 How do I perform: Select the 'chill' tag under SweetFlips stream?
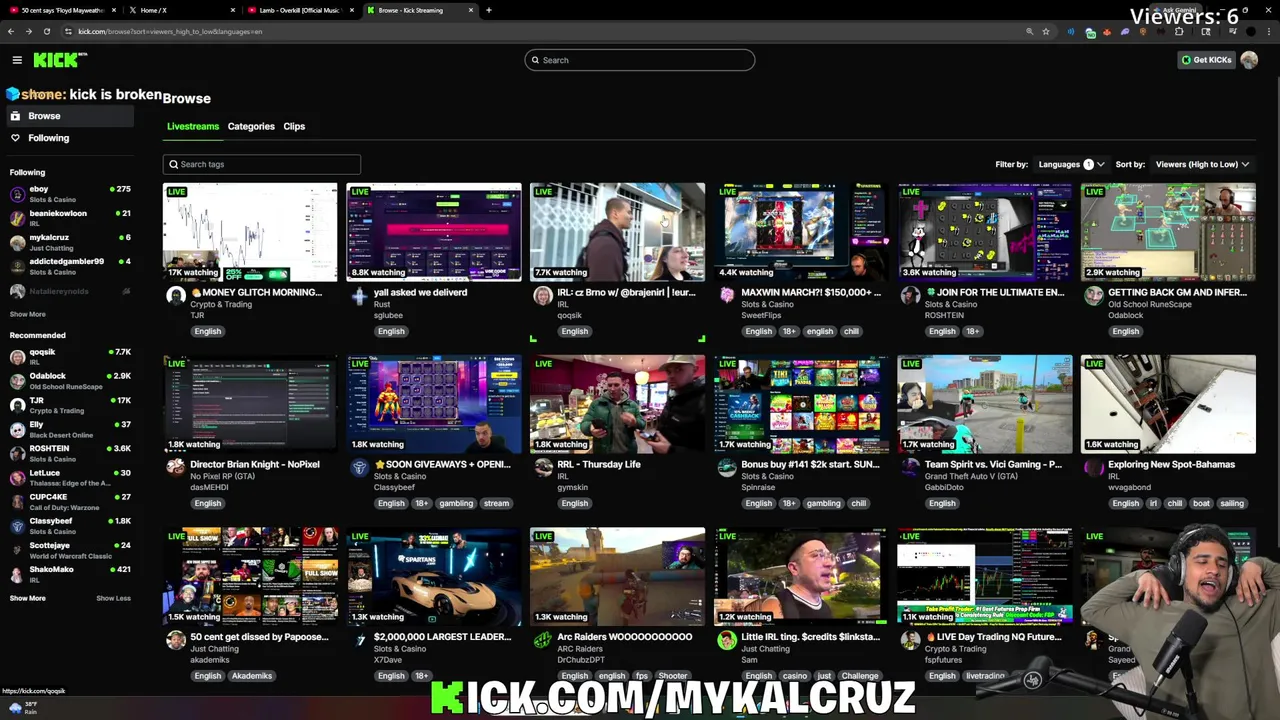(x=851, y=331)
